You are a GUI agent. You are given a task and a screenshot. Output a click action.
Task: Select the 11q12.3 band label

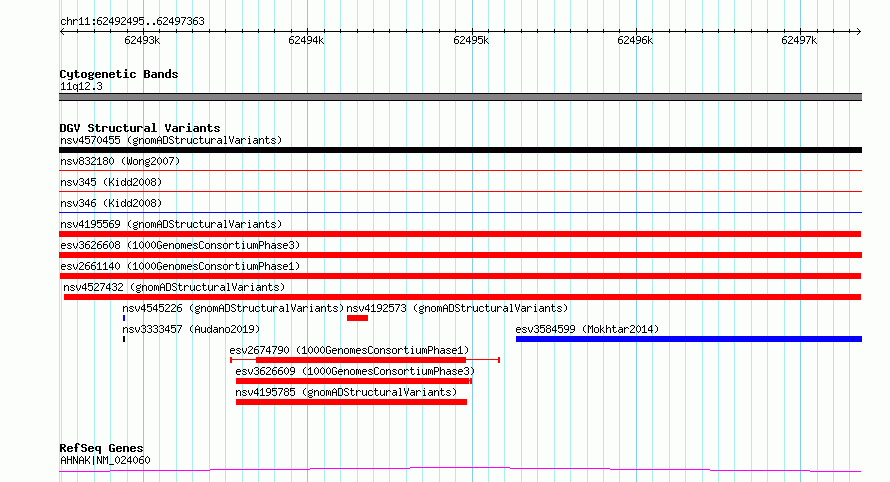(x=81, y=86)
